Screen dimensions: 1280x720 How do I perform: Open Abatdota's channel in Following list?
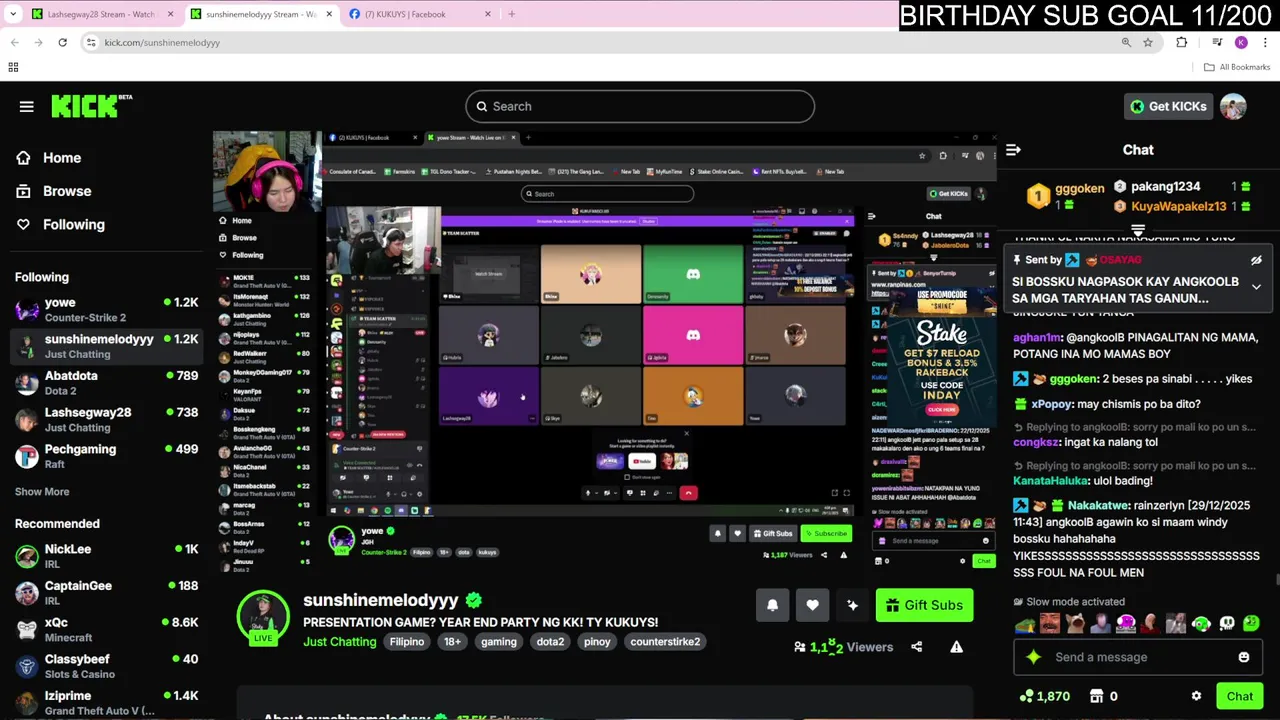pos(106,382)
